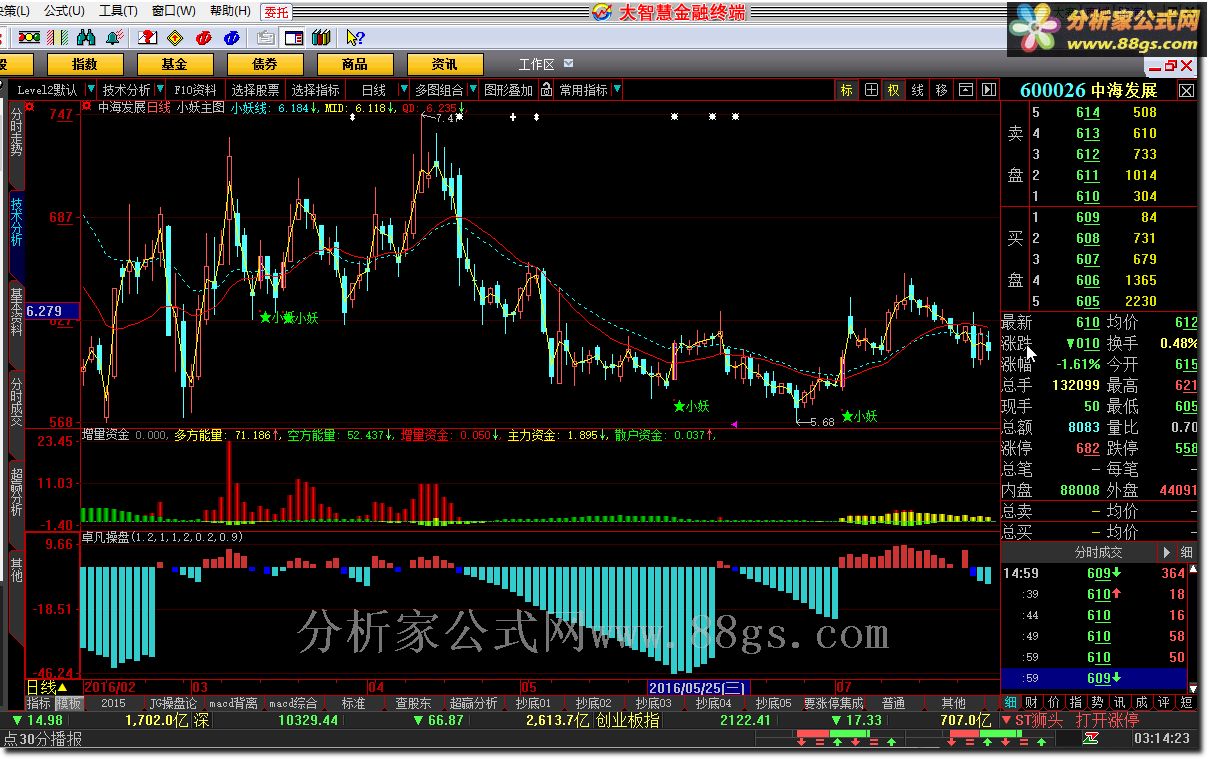The width and height of the screenshot is (1209, 759).
Task: Expand the 技术分析 dropdown arrow
Action: [160, 89]
